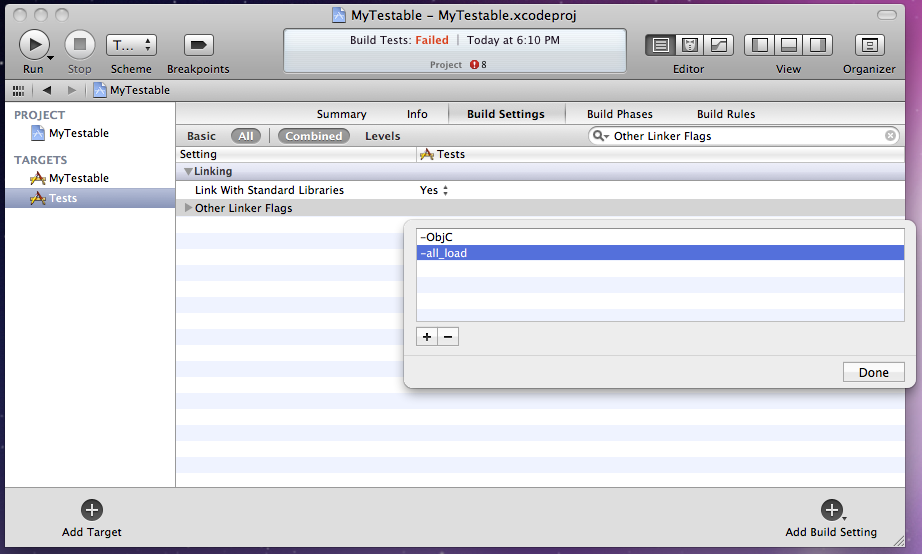Click the MyTestable jump bar item

point(132,90)
